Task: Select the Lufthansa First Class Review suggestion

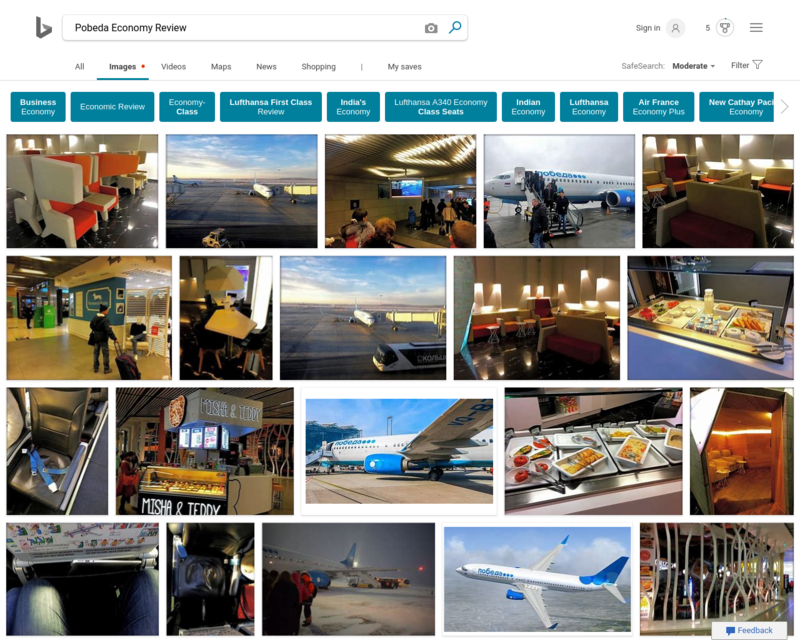Action: [x=270, y=107]
